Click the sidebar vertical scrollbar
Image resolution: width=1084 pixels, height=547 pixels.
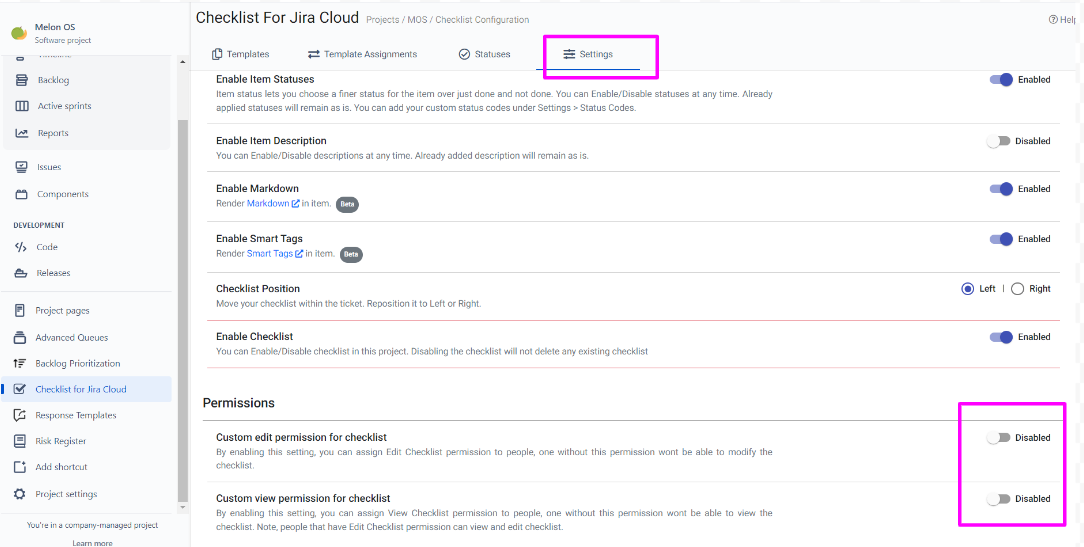tap(182, 300)
